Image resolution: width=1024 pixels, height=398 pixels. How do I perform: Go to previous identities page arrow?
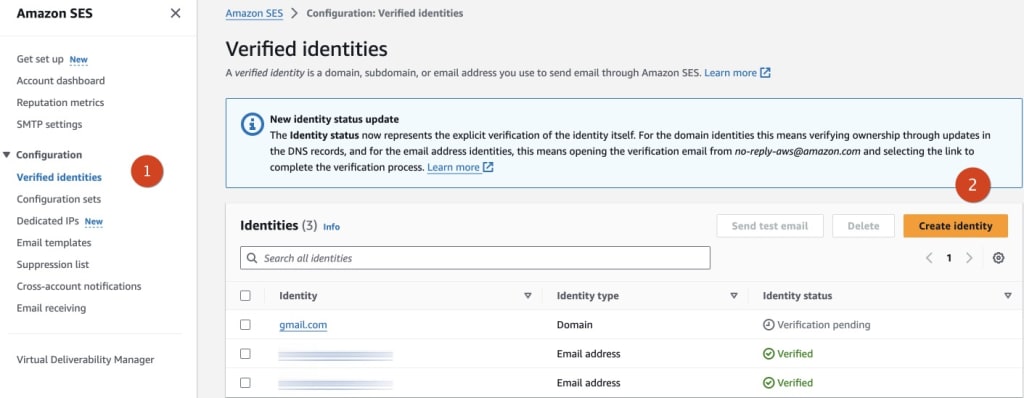click(929, 258)
